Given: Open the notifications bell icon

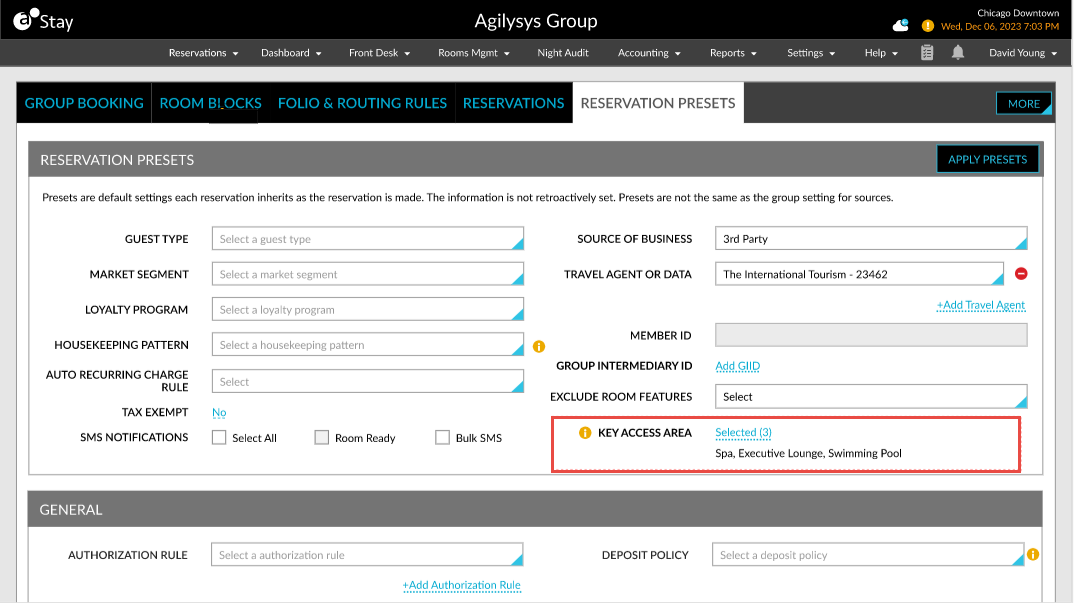Looking at the screenshot, I should (958, 53).
